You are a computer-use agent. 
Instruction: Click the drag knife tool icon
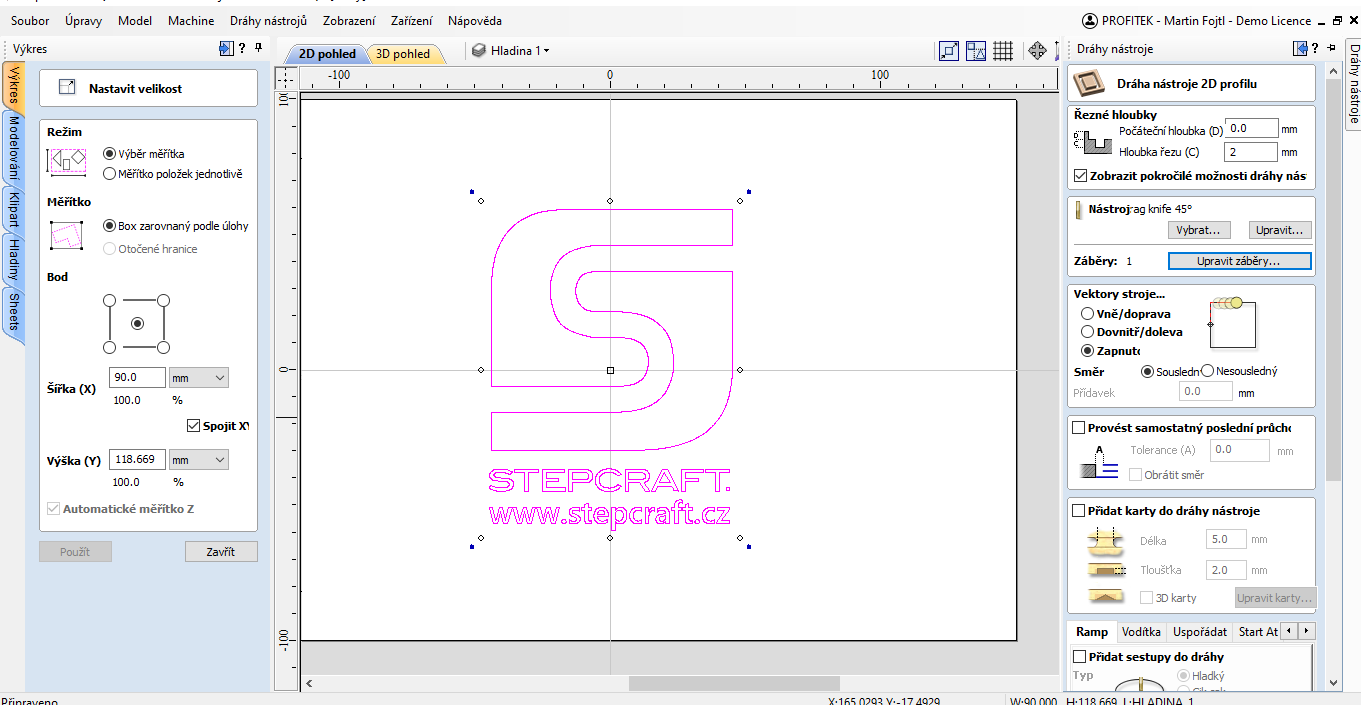click(1079, 210)
